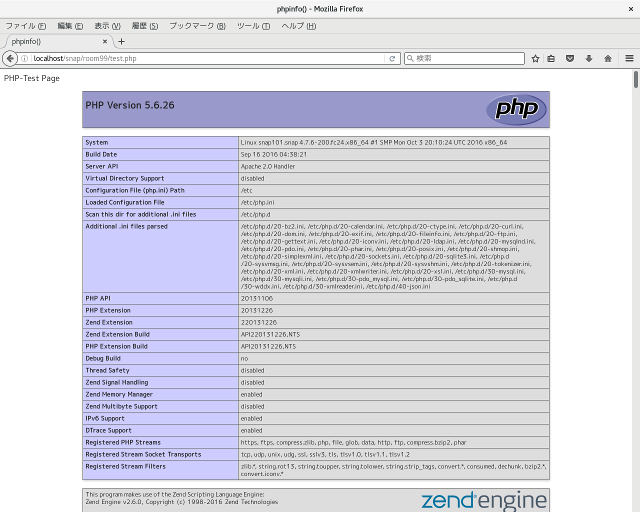Click the Zend Signal Handling label

(x=117, y=383)
